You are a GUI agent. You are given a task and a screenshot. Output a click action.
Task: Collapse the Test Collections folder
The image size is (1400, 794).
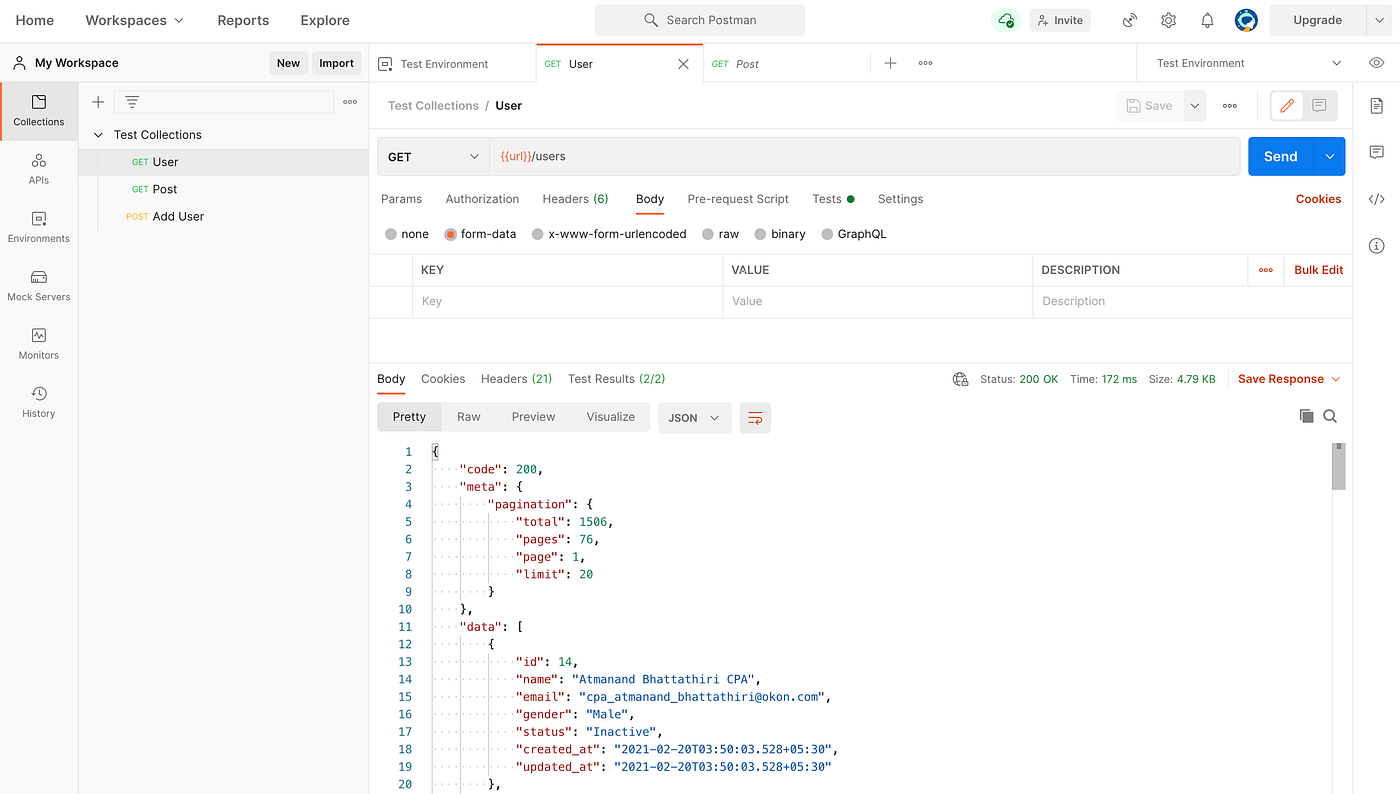point(98,135)
